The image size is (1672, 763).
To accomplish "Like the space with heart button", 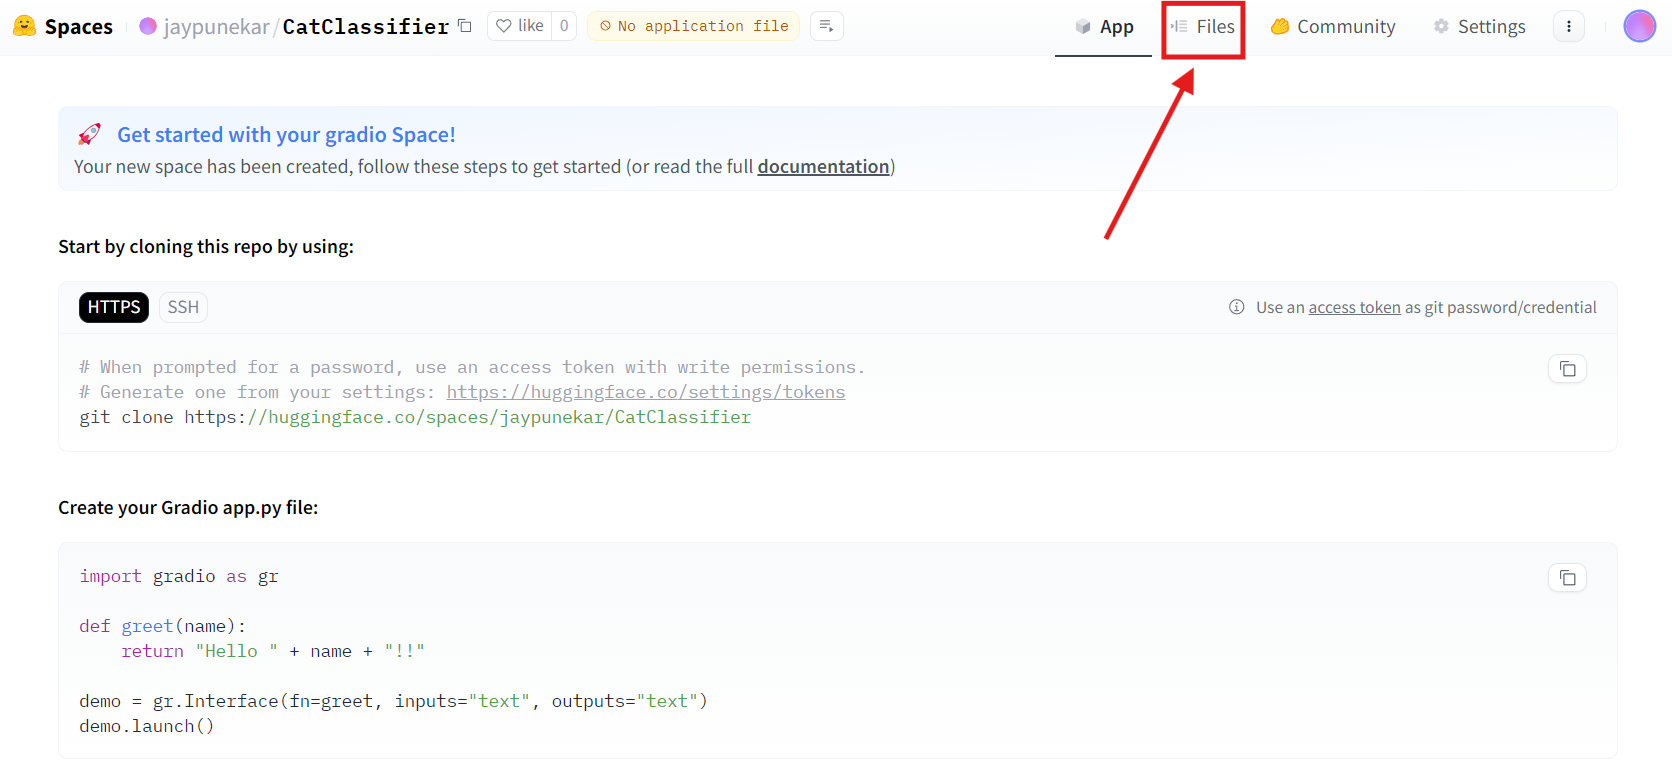I will pos(520,26).
